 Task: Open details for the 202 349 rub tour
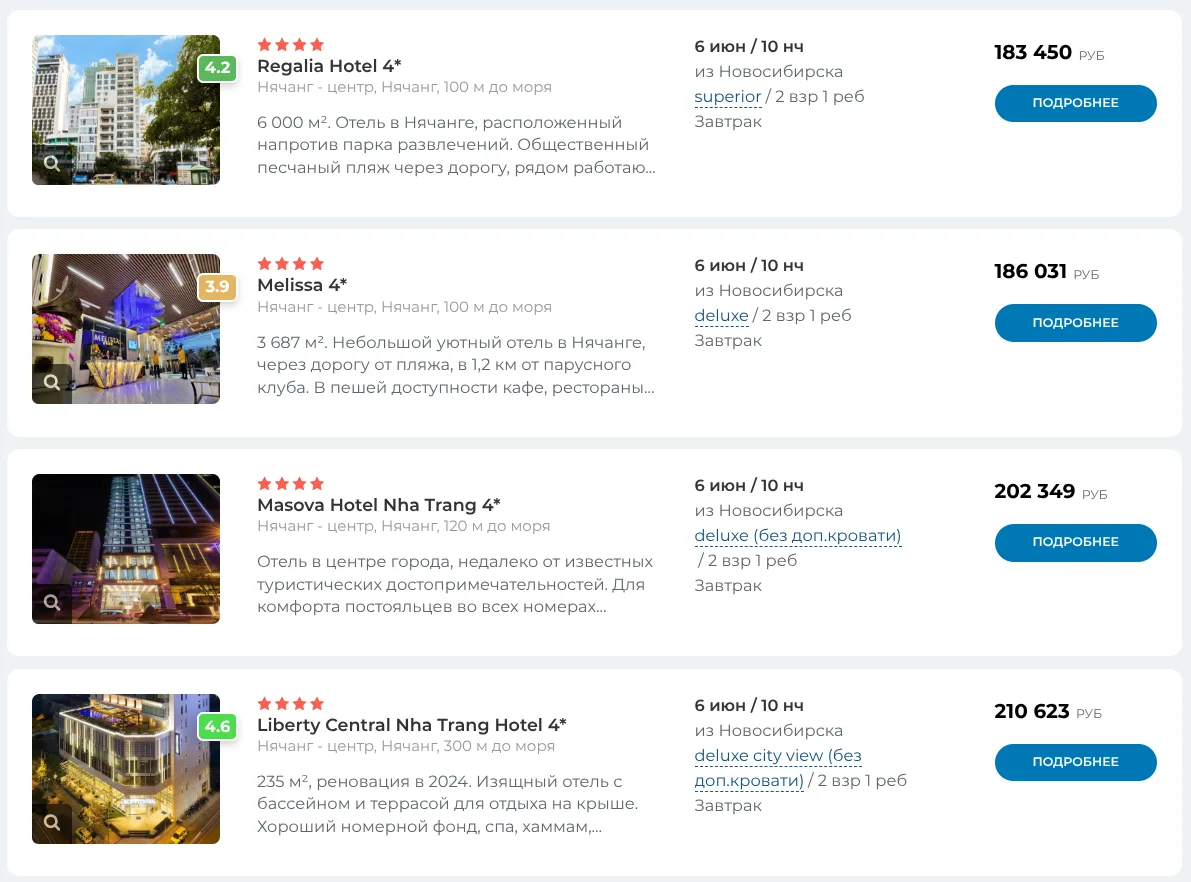pos(1075,542)
